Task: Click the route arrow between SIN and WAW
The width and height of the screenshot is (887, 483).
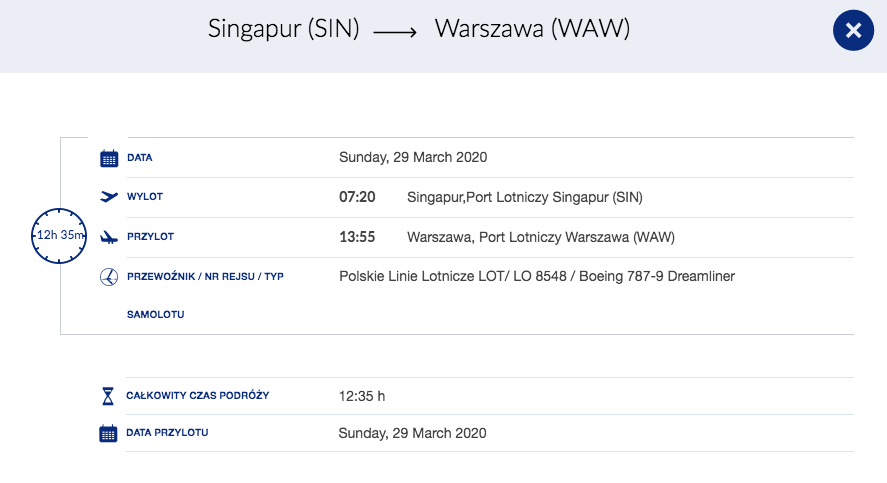Action: point(395,32)
